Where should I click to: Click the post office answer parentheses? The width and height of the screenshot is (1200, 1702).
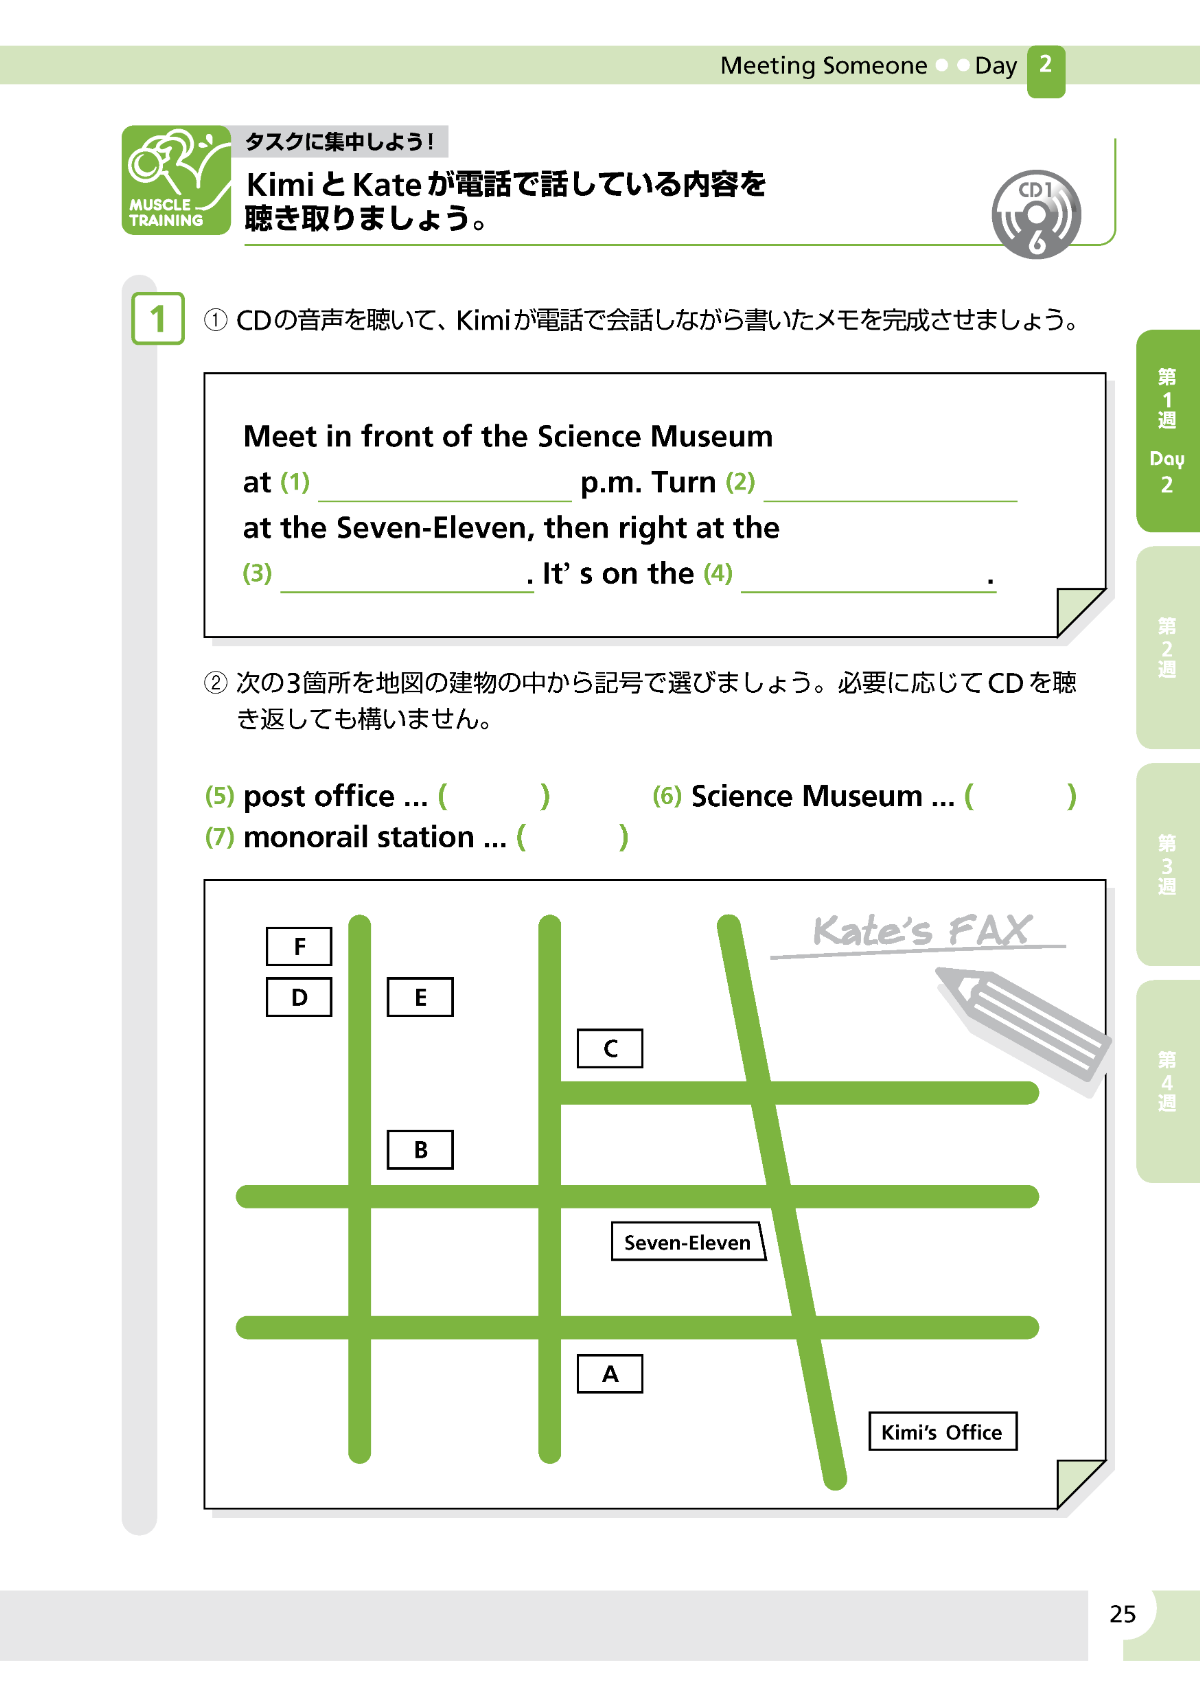[x=494, y=797]
